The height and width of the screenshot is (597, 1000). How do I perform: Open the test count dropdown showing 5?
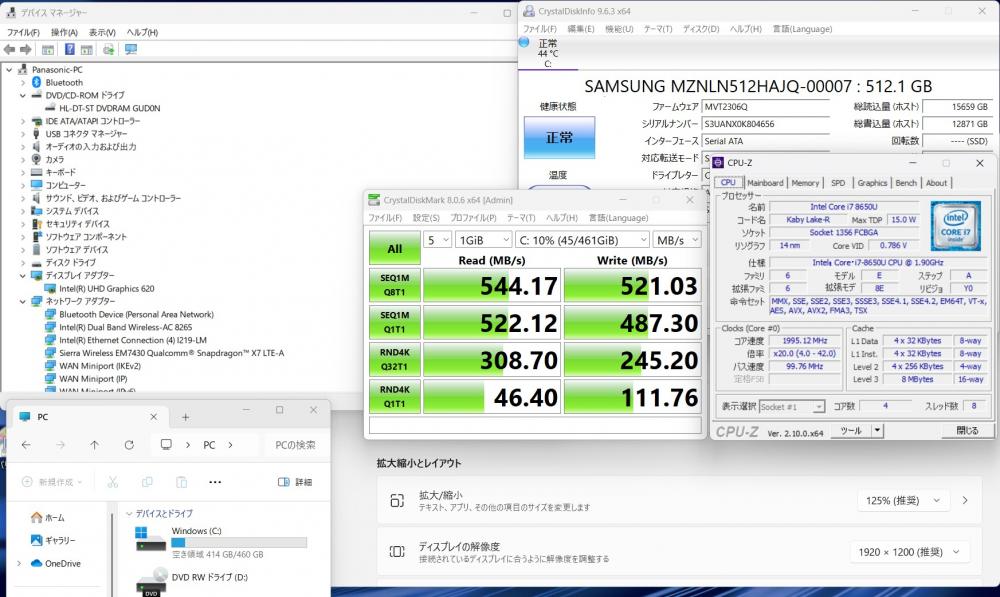[438, 240]
